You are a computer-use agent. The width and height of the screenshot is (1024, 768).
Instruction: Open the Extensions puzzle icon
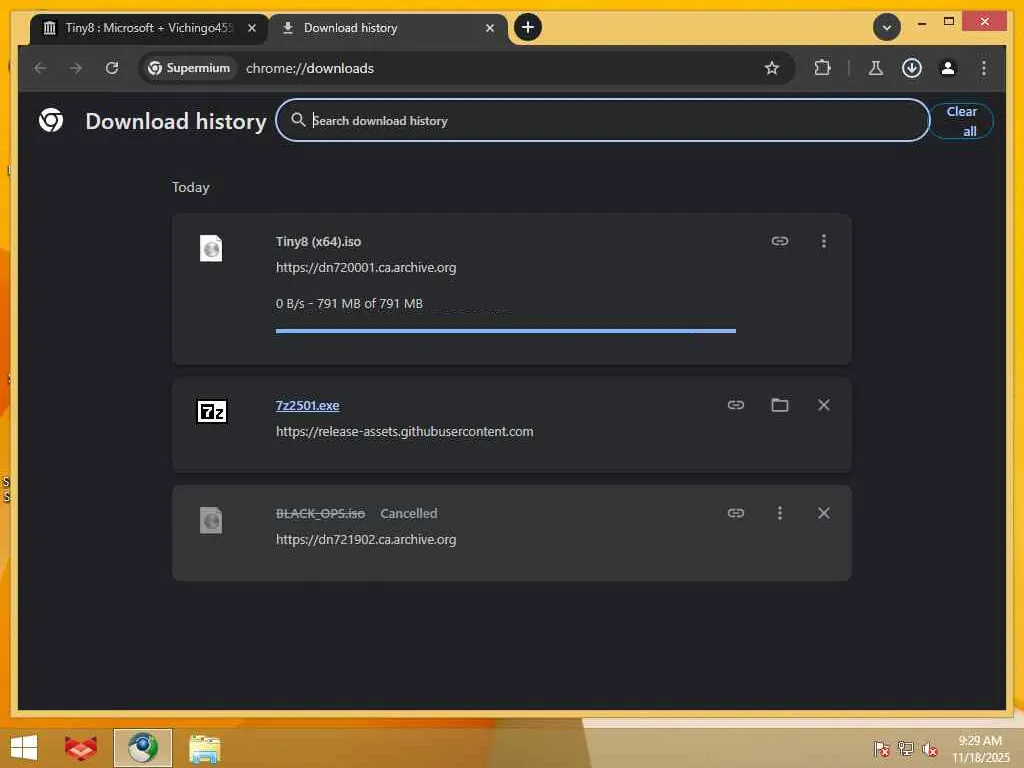[822, 68]
